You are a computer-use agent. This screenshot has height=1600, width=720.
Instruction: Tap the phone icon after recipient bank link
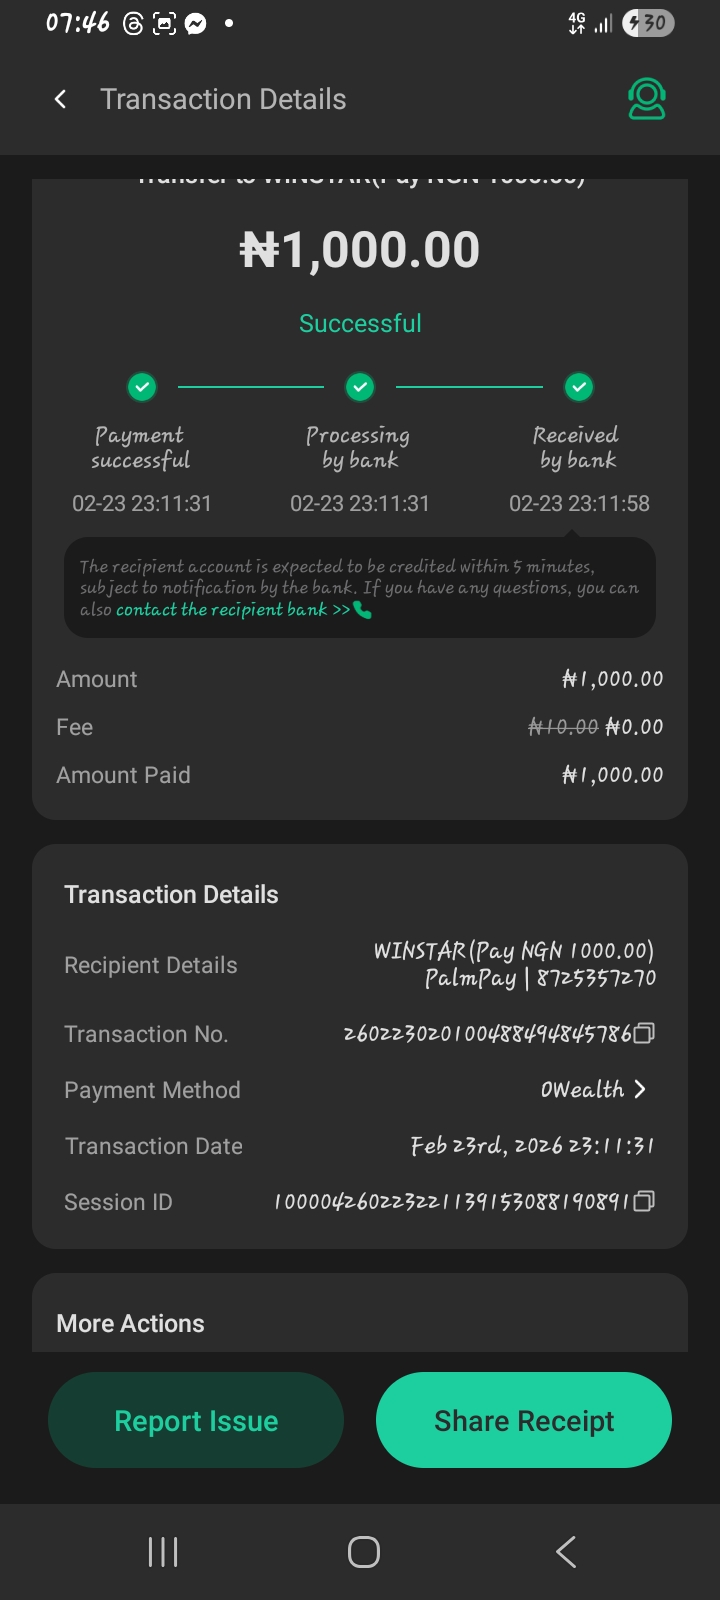(363, 610)
